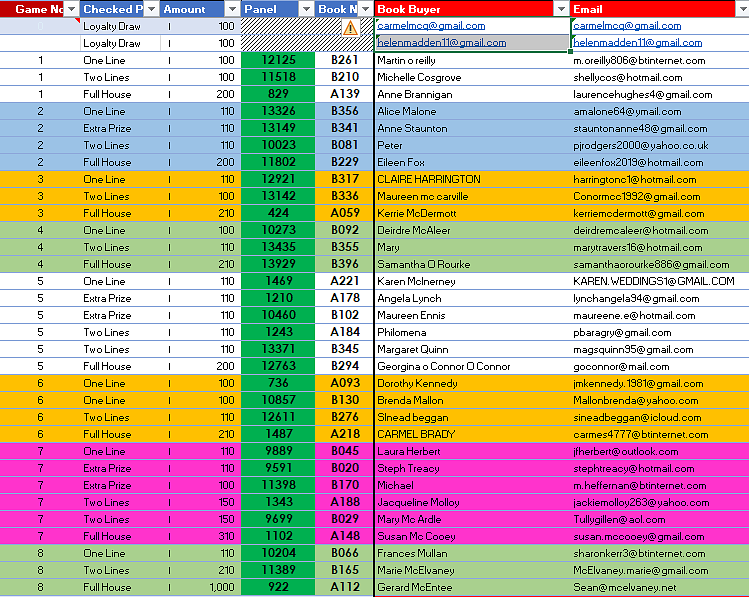Open helenmadden11@gmail.com link in Email column
The width and height of the screenshot is (749, 597).
click(x=637, y=43)
